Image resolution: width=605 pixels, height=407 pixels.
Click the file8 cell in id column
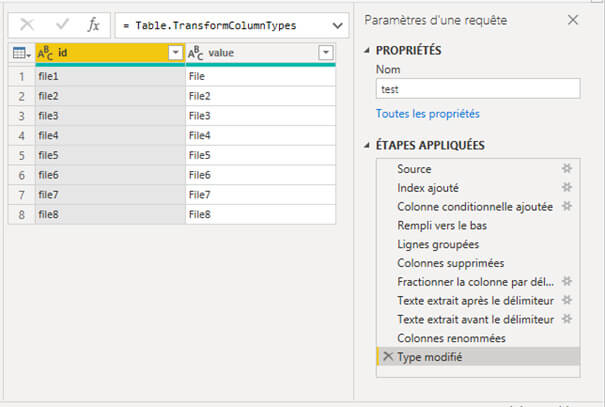point(110,214)
